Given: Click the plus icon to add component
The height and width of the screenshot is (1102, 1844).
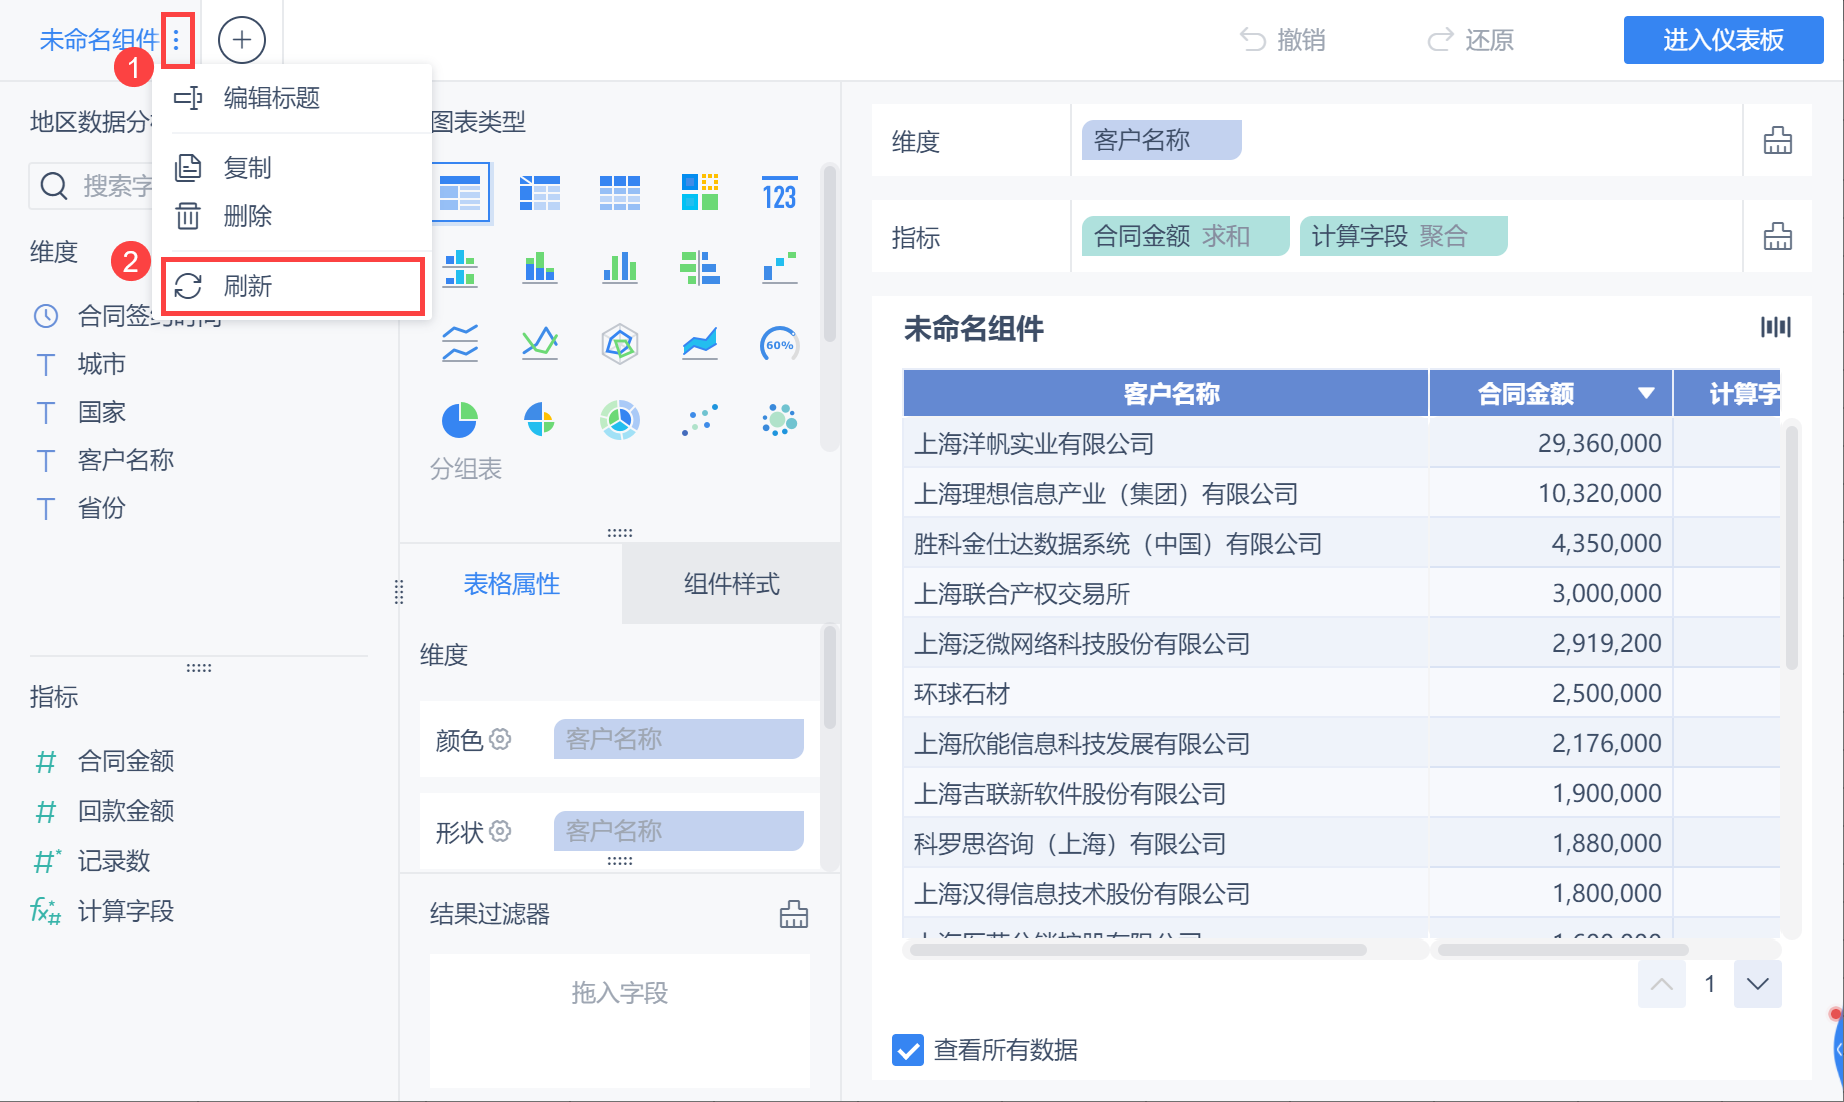Looking at the screenshot, I should [x=241, y=40].
